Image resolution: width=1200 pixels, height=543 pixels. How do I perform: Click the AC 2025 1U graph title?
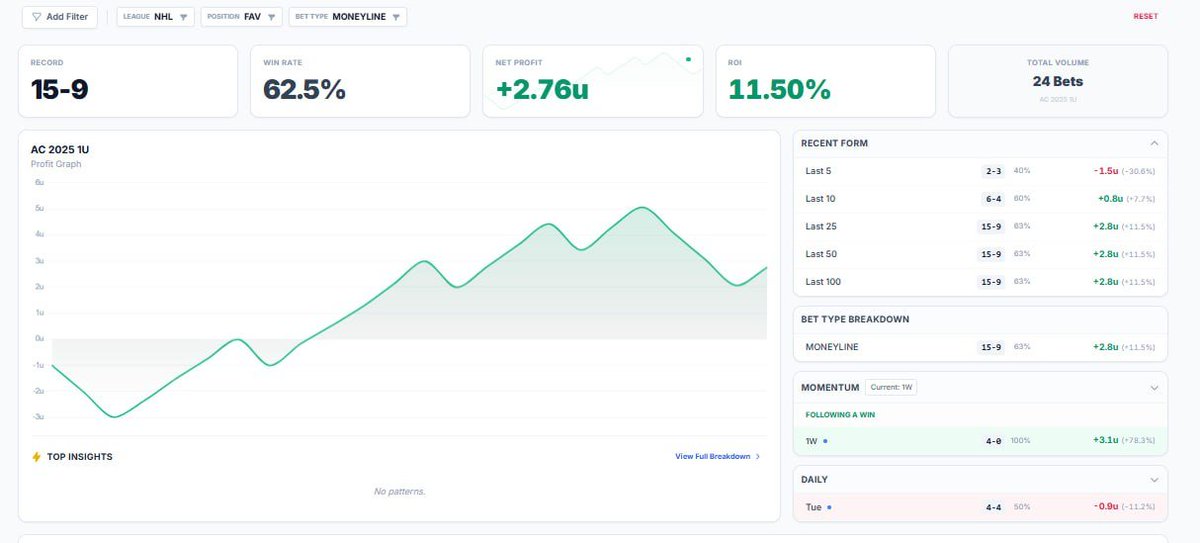coord(60,150)
